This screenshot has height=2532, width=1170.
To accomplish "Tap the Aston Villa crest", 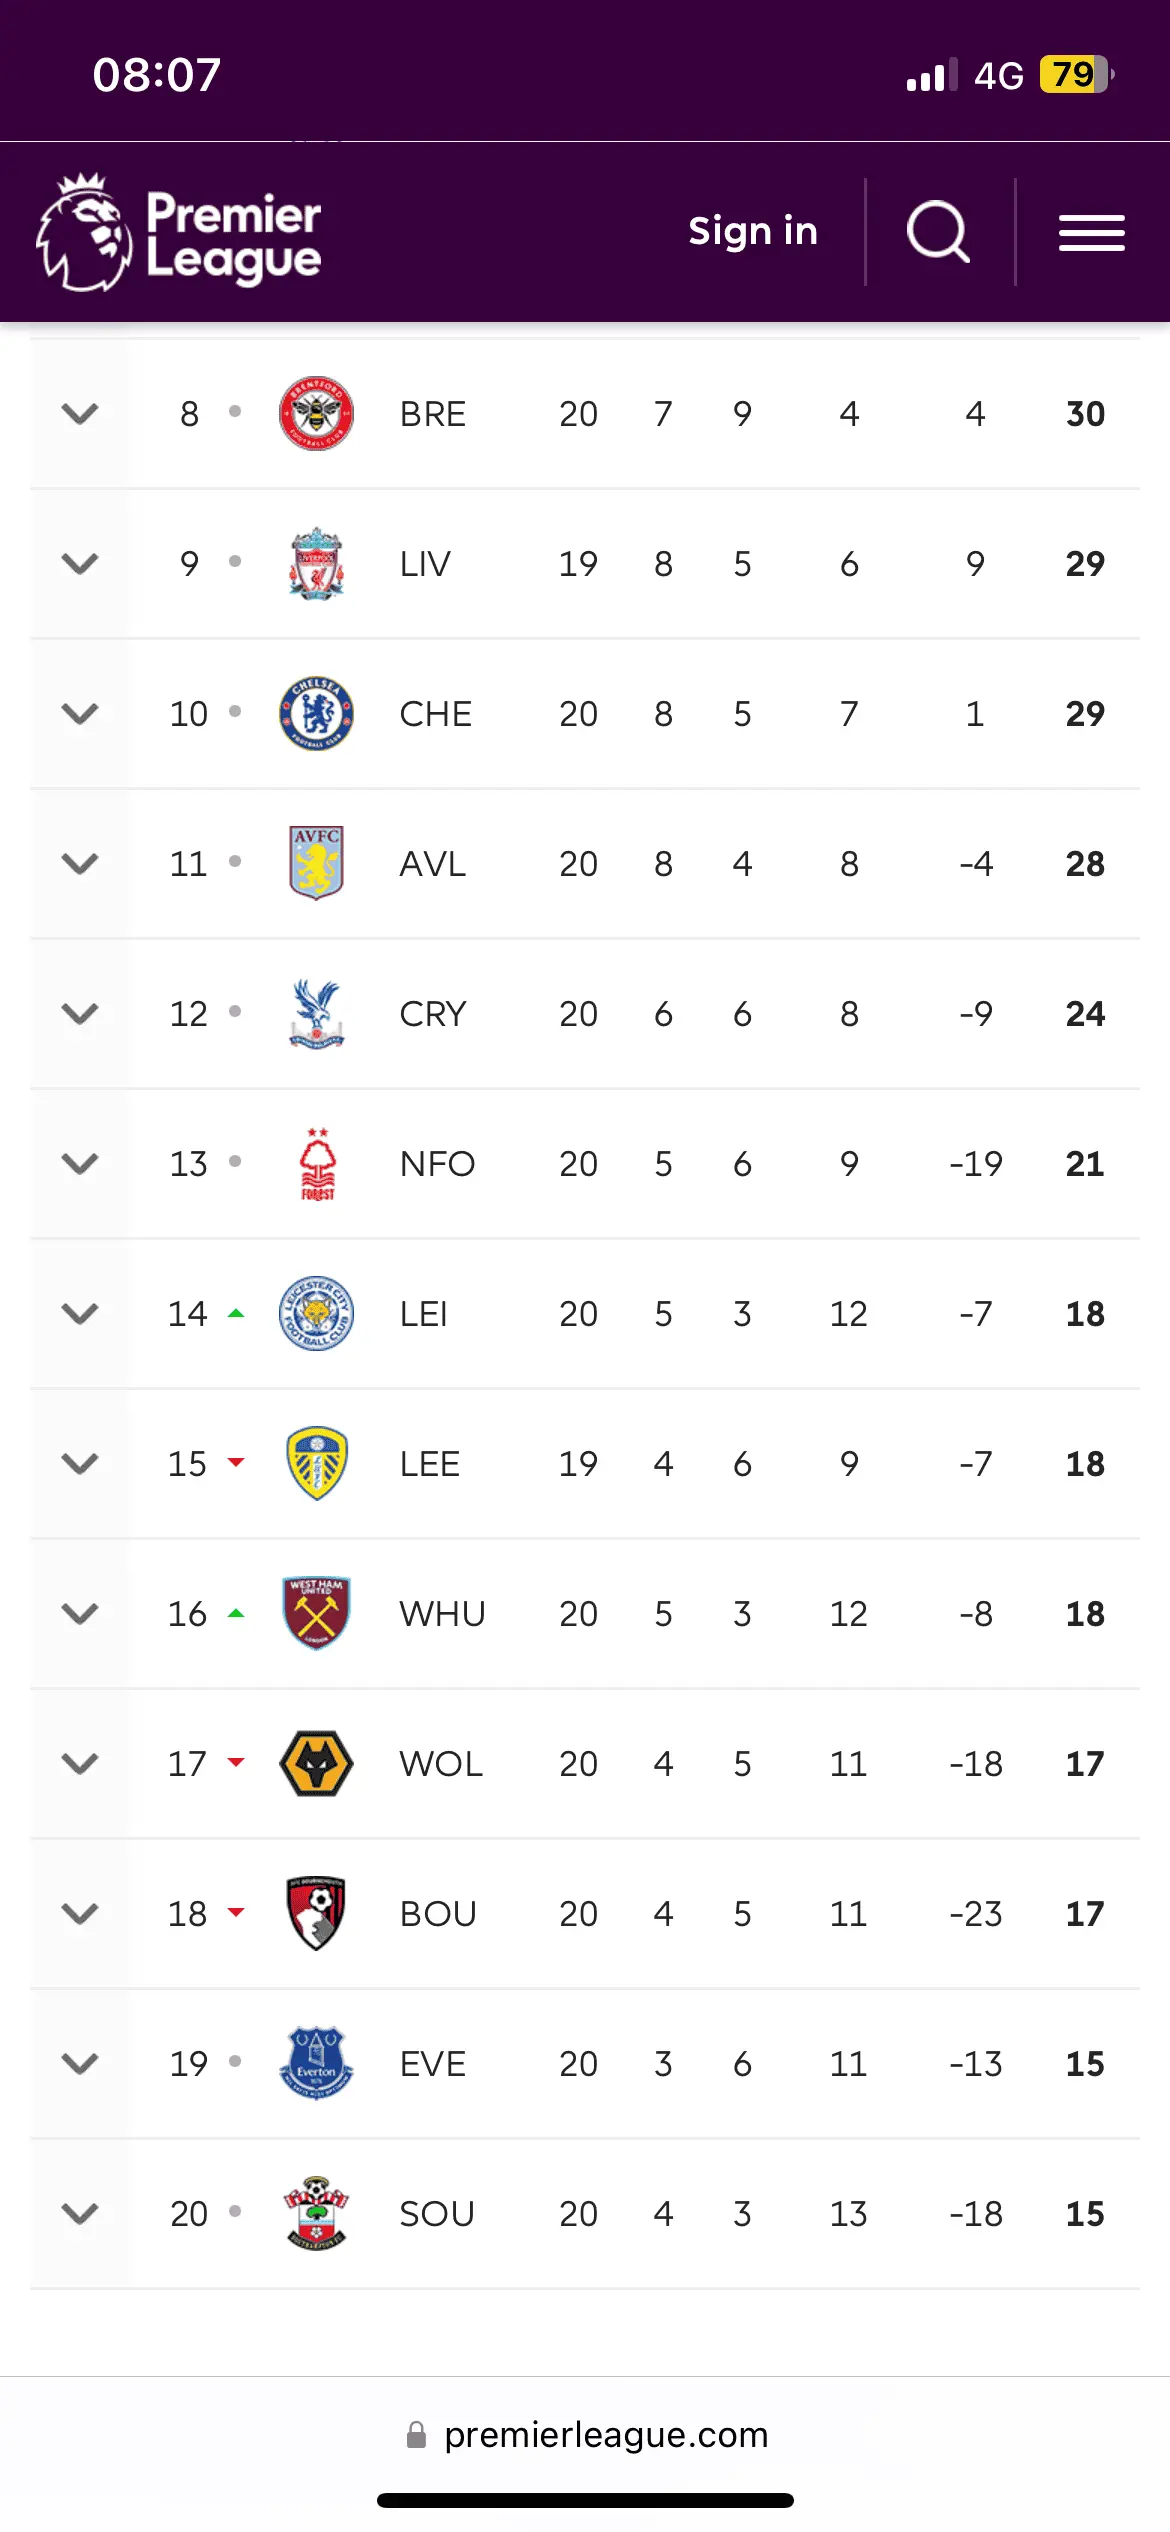I will coord(316,864).
